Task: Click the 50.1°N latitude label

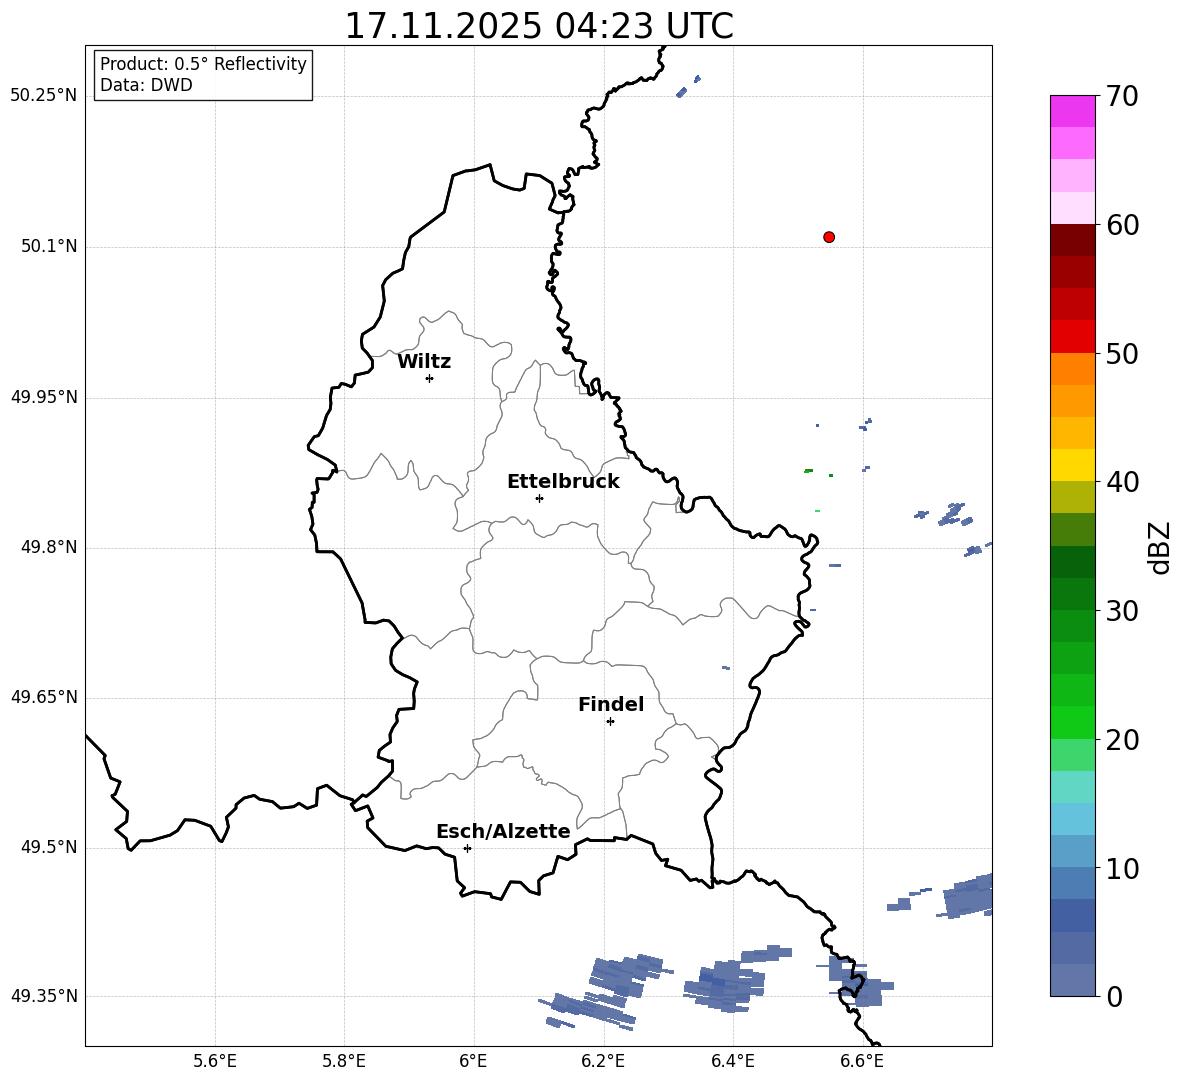Action: pyautogui.click(x=50, y=246)
